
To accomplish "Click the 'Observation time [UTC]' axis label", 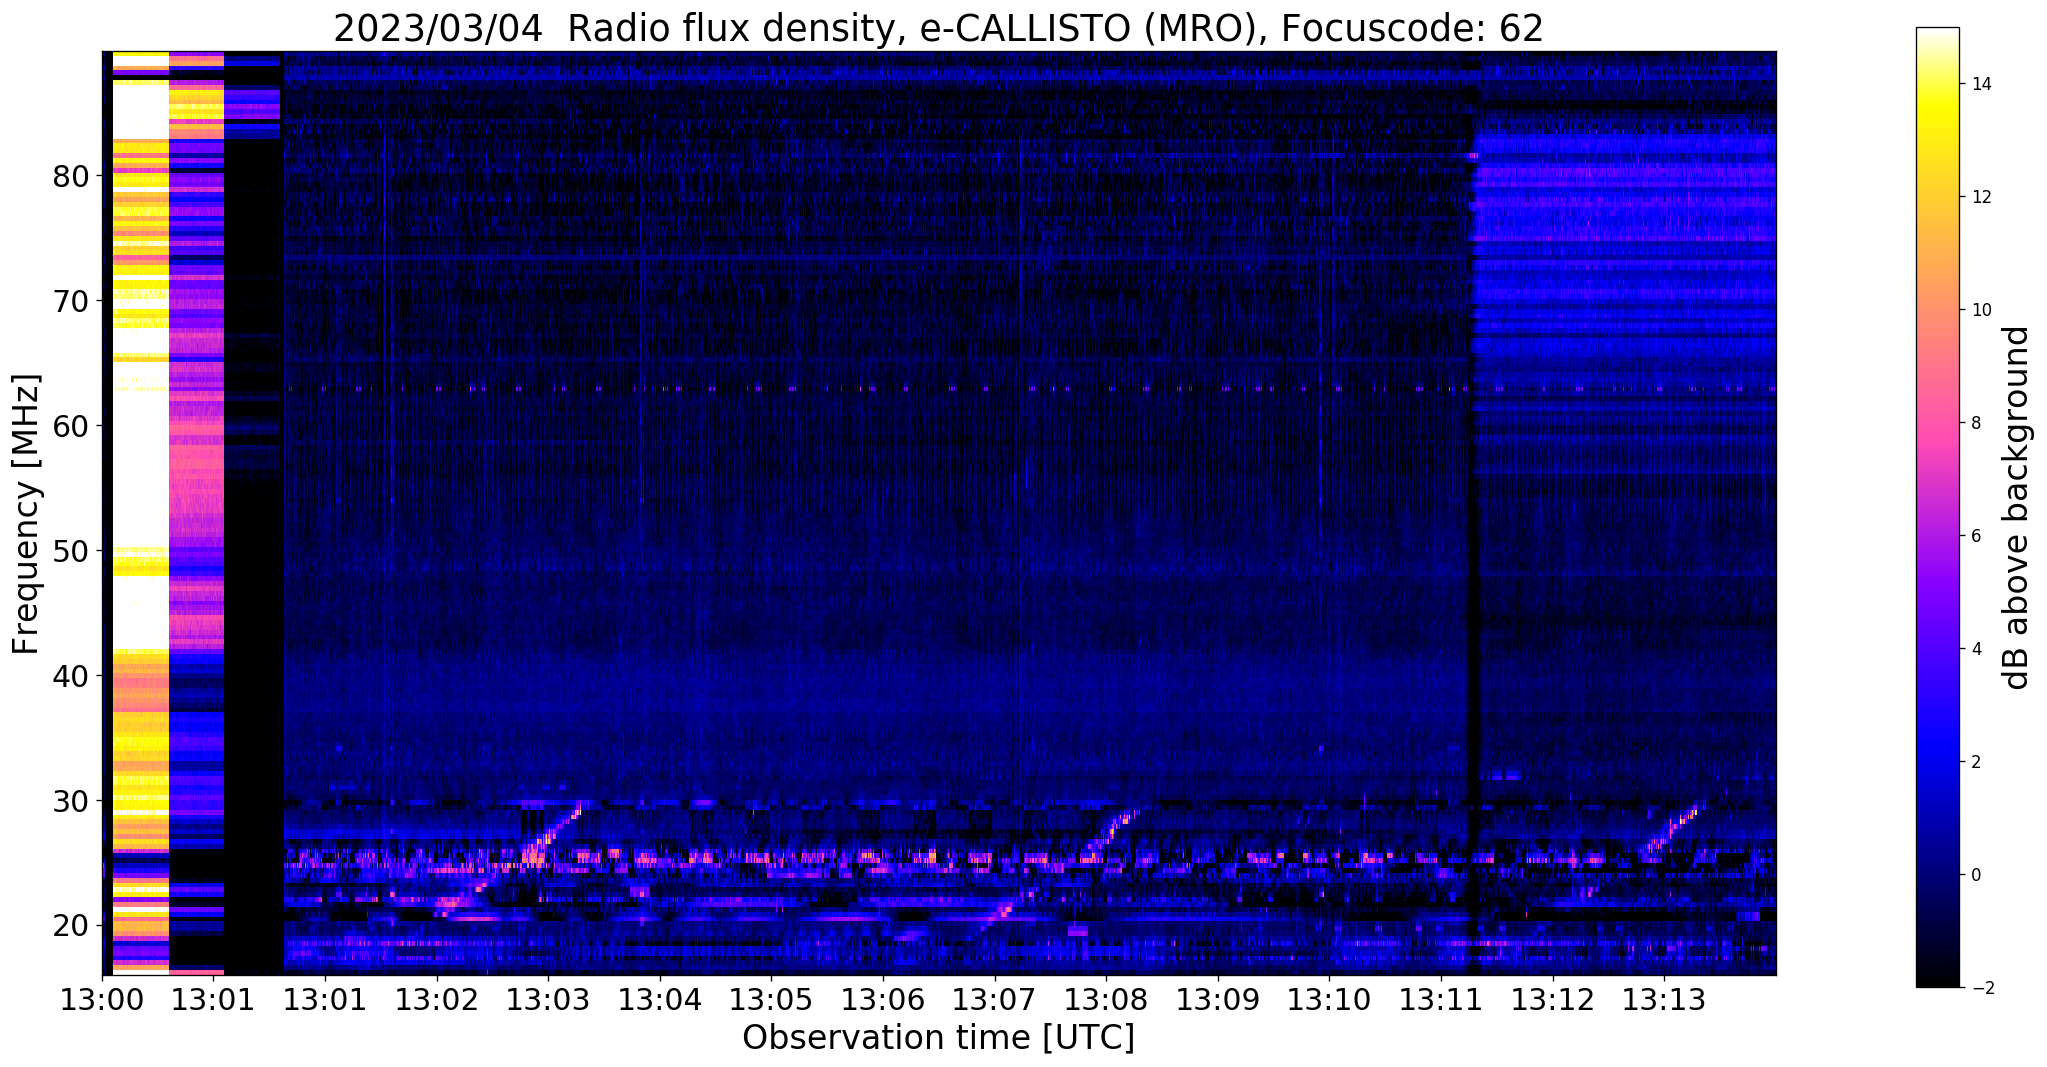I will [938, 1038].
